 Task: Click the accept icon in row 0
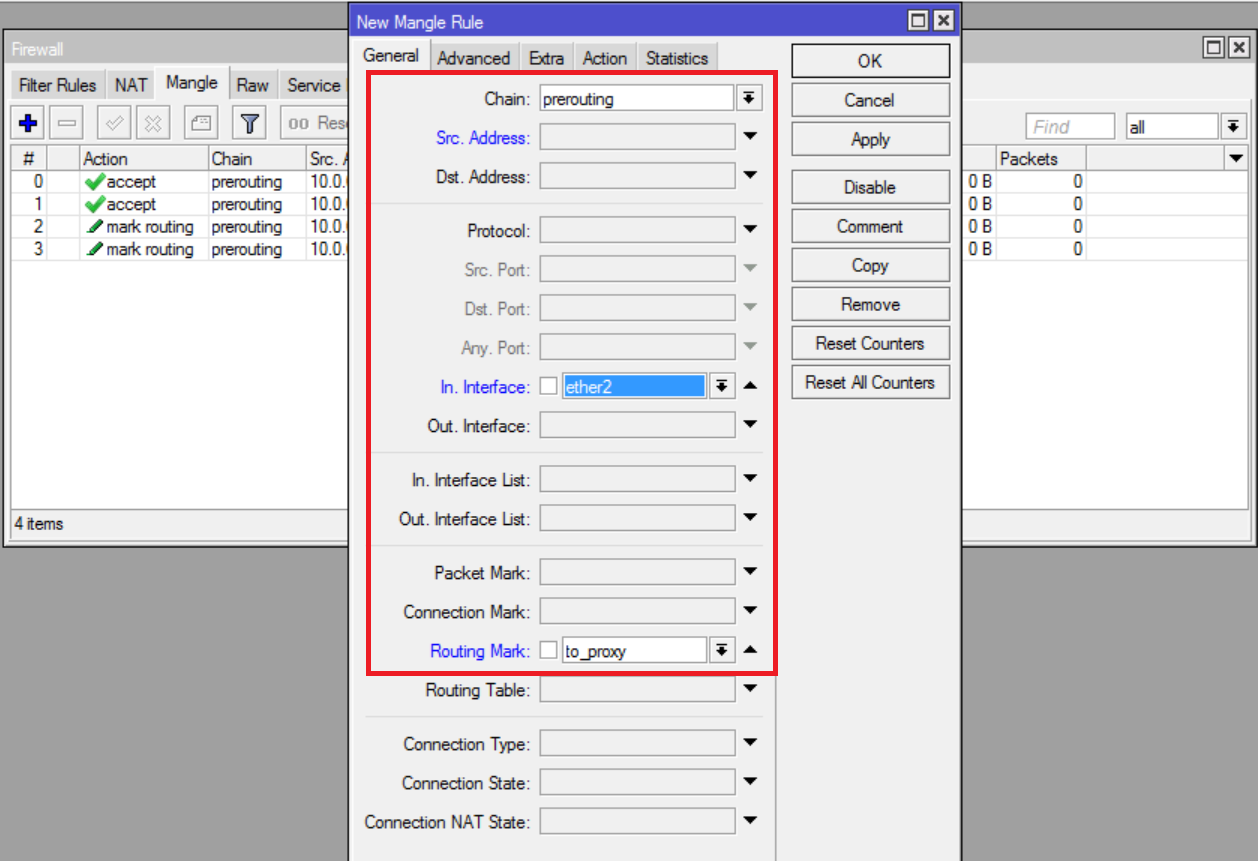pyautogui.click(x=95, y=182)
